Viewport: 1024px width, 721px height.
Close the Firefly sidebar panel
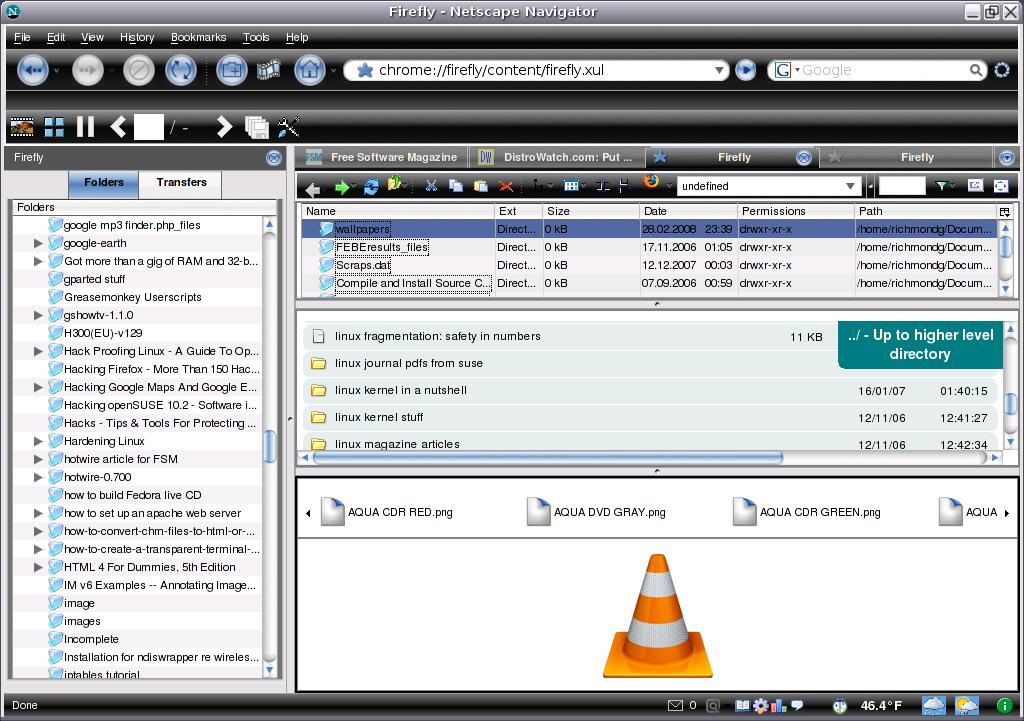coord(274,157)
